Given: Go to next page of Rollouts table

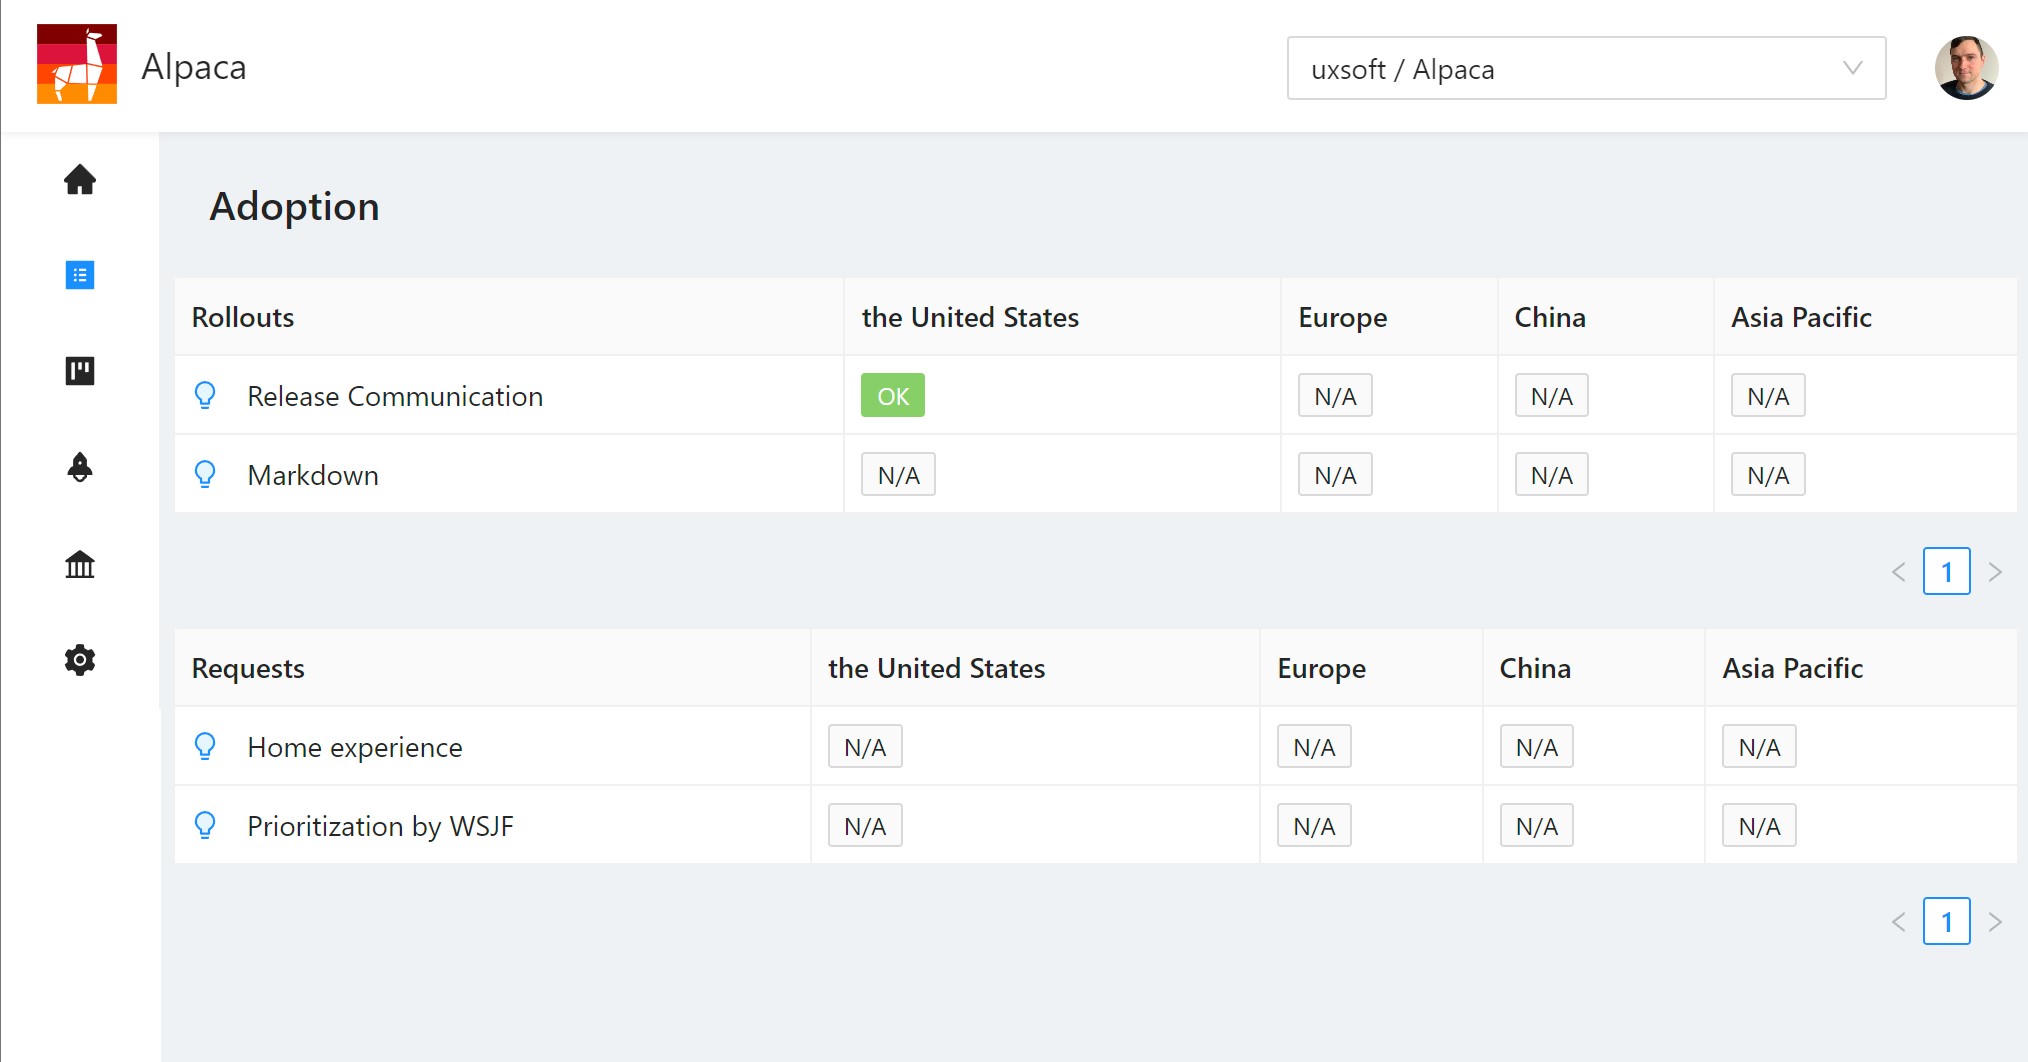Looking at the screenshot, I should (x=1995, y=572).
